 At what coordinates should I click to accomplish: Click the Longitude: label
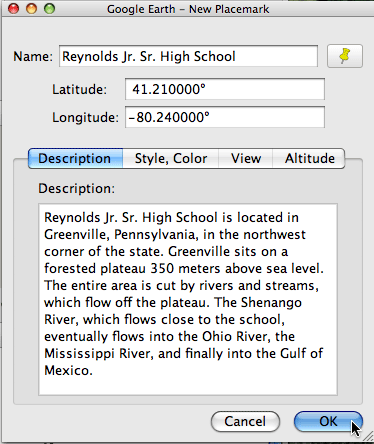tap(85, 117)
